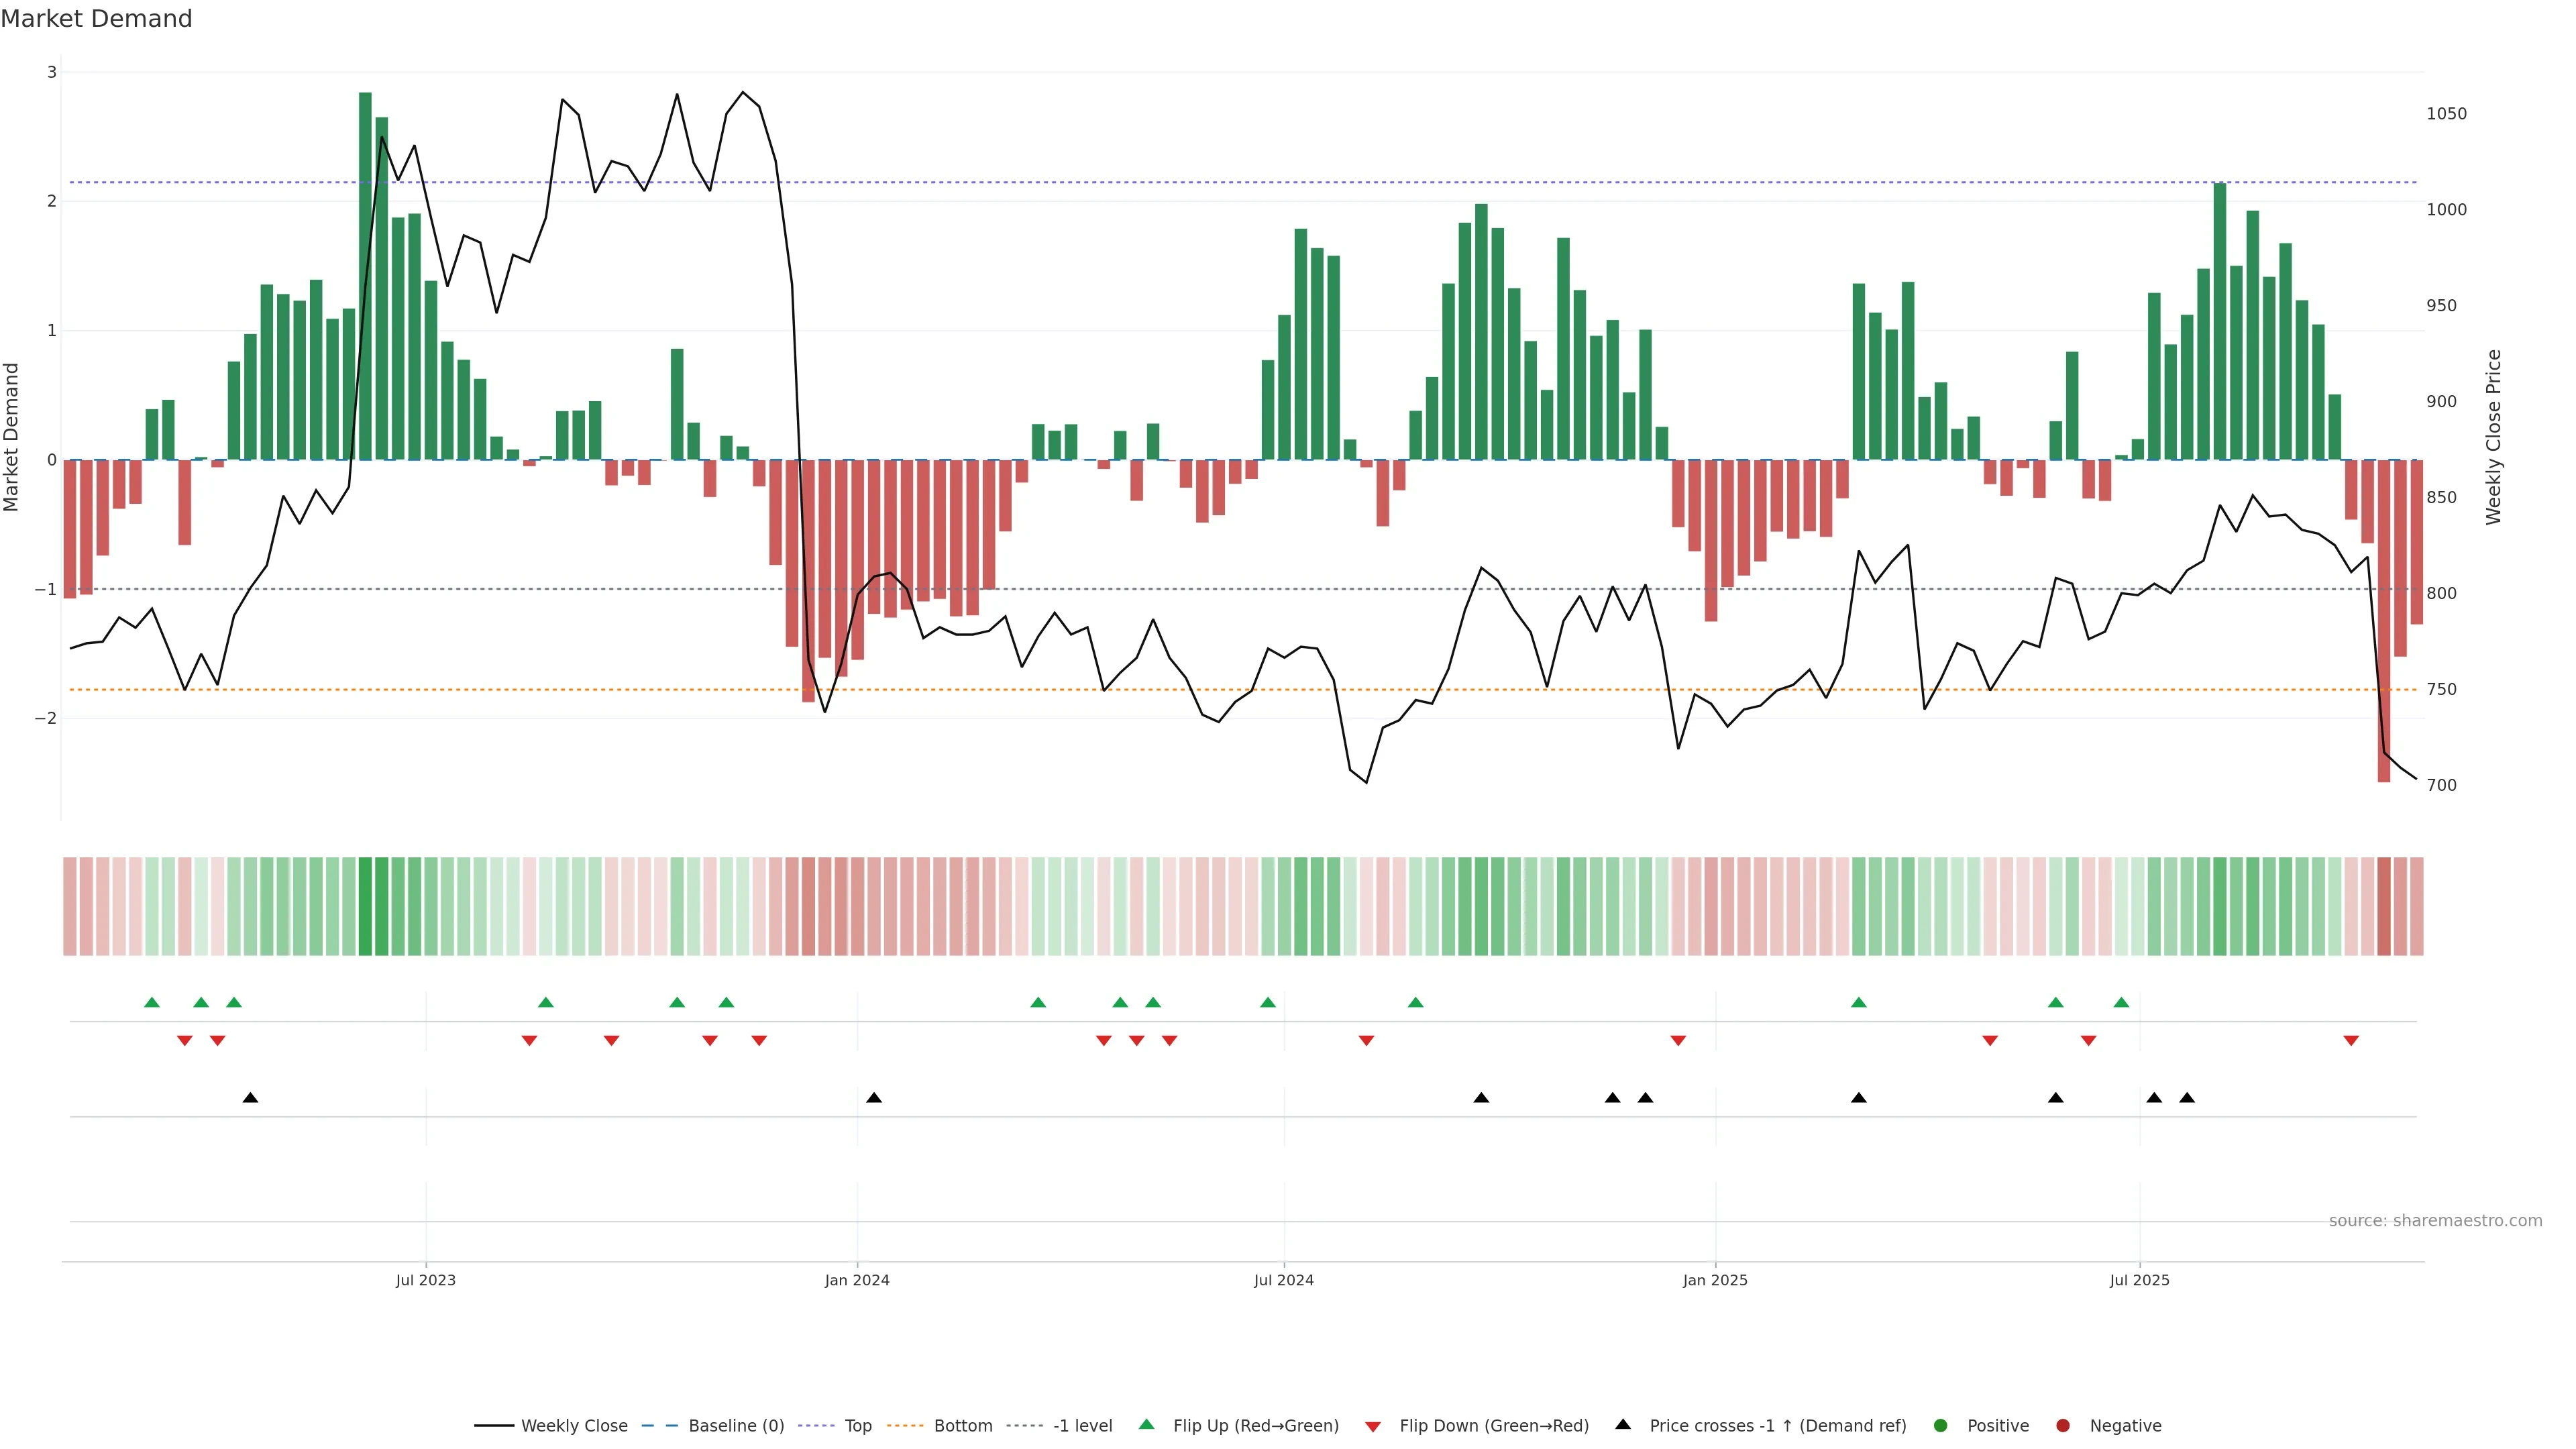Image resolution: width=2576 pixels, height=1449 pixels.
Task: Click the dark red Negative circle legend icon
Action: coord(2062,1425)
